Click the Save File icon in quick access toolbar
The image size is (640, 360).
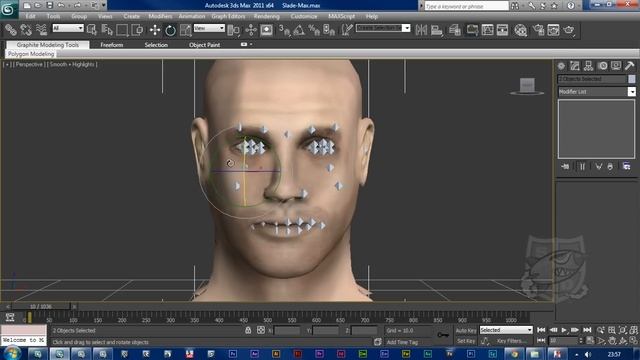point(50,5)
